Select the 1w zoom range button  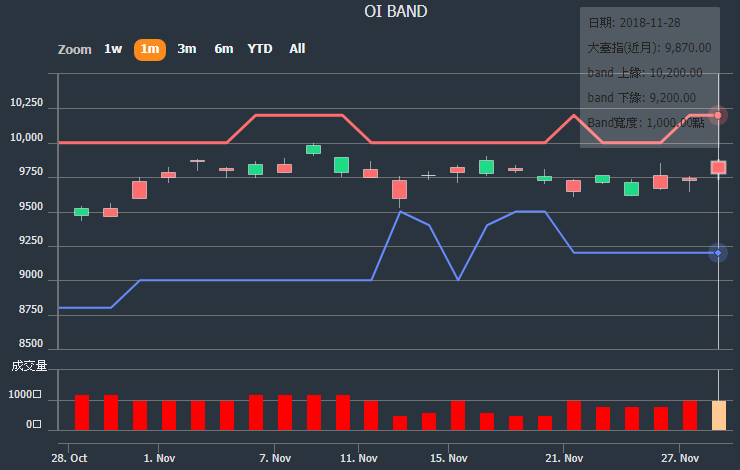[113, 49]
